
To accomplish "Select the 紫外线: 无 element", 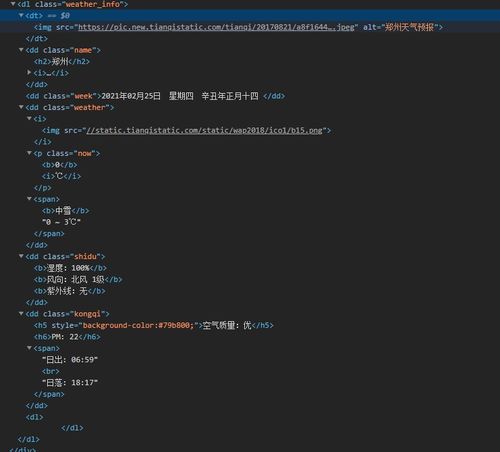I will [x=70, y=291].
